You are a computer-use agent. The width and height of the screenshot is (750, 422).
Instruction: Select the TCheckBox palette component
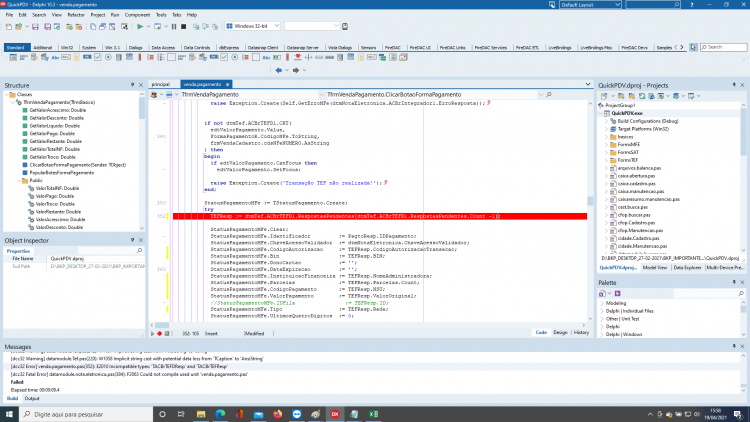pos(98,57)
